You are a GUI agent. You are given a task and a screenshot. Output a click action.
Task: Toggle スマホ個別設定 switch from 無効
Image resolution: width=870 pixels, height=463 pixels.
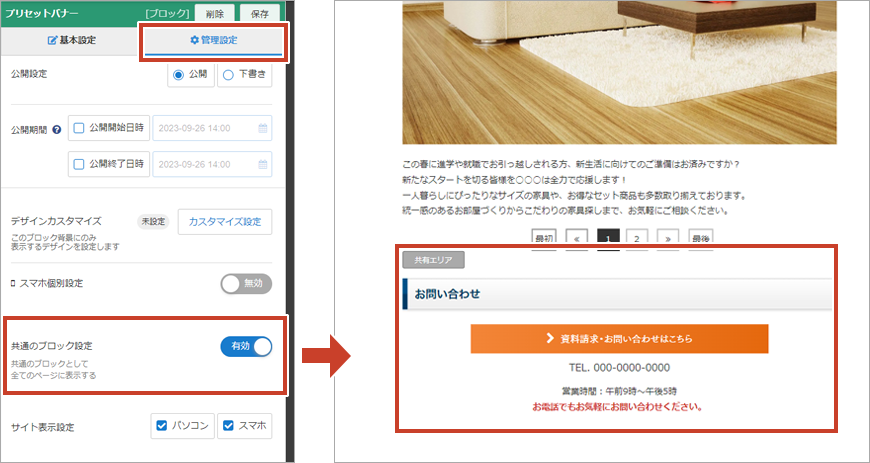(x=246, y=284)
